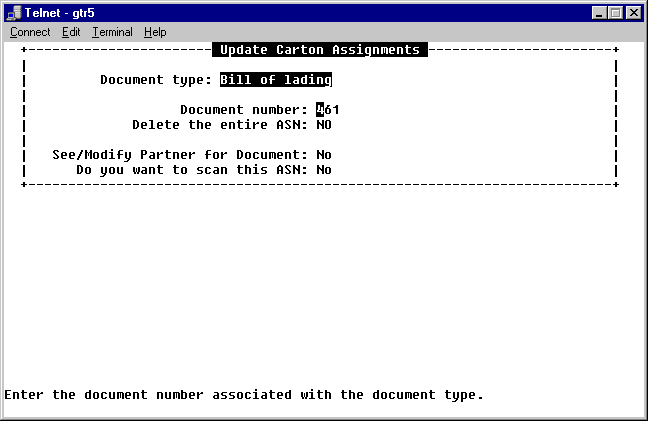The image size is (648, 421).
Task: Click the scan this ASN No value
Action: [324, 170]
